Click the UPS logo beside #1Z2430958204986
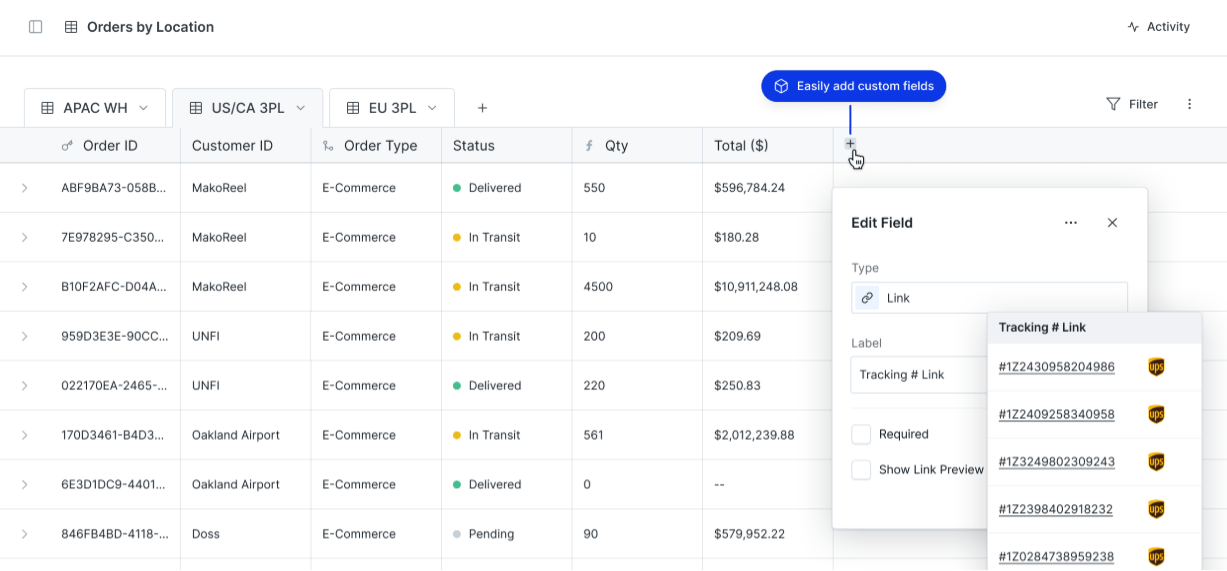This screenshot has height=571, width=1227. [x=1156, y=367]
